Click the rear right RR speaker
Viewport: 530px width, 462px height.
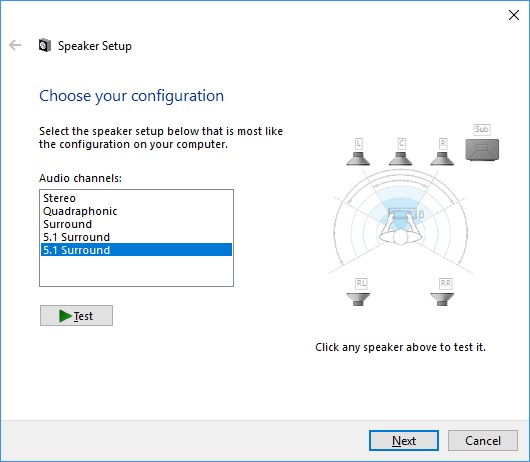(442, 299)
